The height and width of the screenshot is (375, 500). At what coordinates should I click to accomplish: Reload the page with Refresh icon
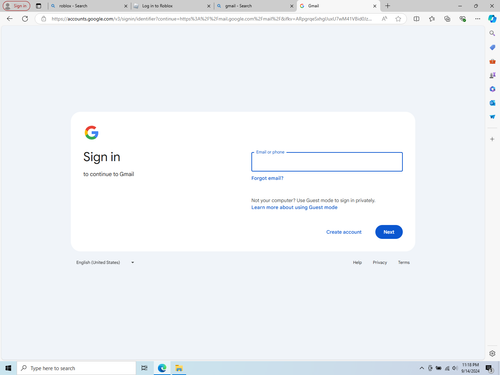pyautogui.click(x=25, y=19)
